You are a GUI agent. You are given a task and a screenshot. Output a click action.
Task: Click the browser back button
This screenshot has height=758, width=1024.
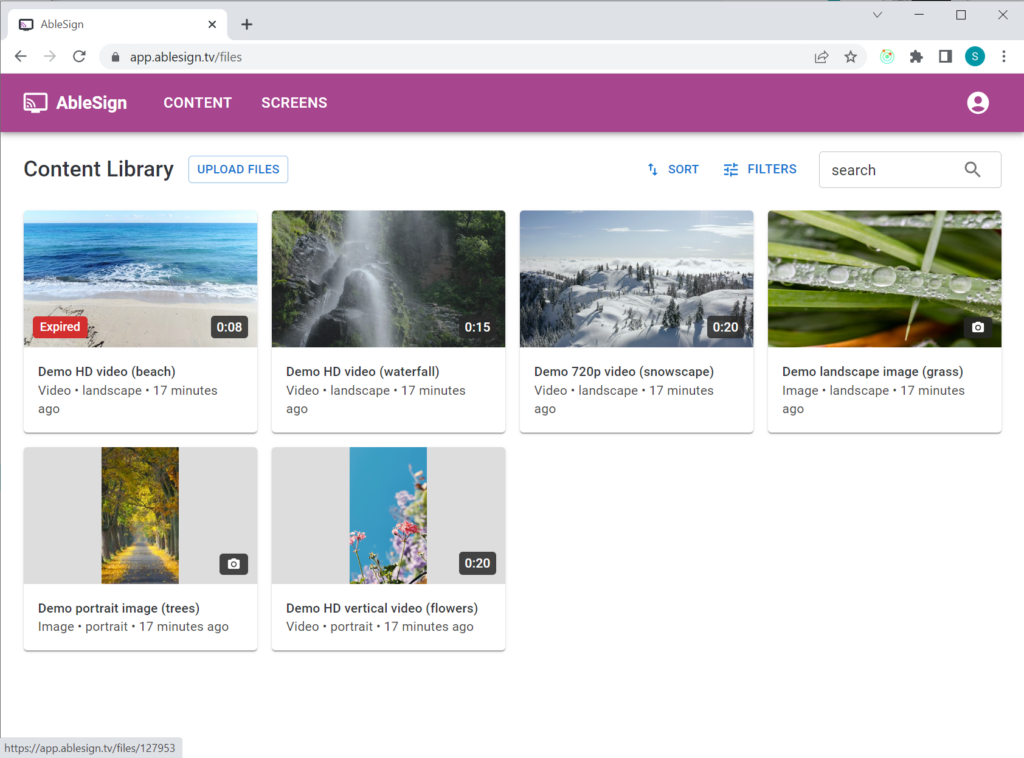coord(20,57)
